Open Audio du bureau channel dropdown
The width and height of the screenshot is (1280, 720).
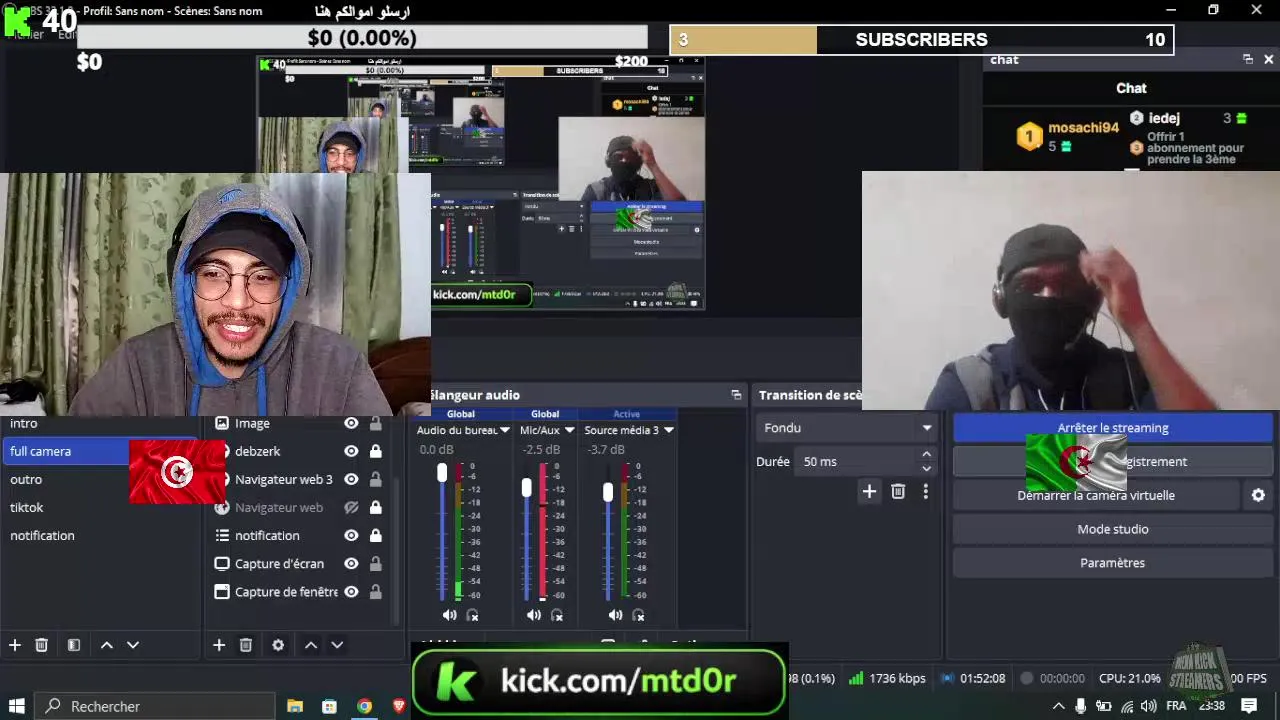(x=505, y=430)
